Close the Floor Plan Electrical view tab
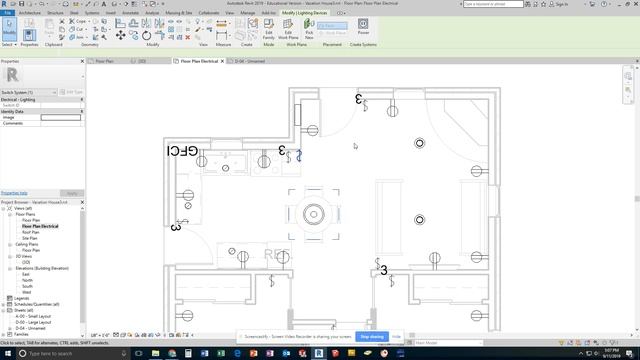640x360 pixels. 222,61
